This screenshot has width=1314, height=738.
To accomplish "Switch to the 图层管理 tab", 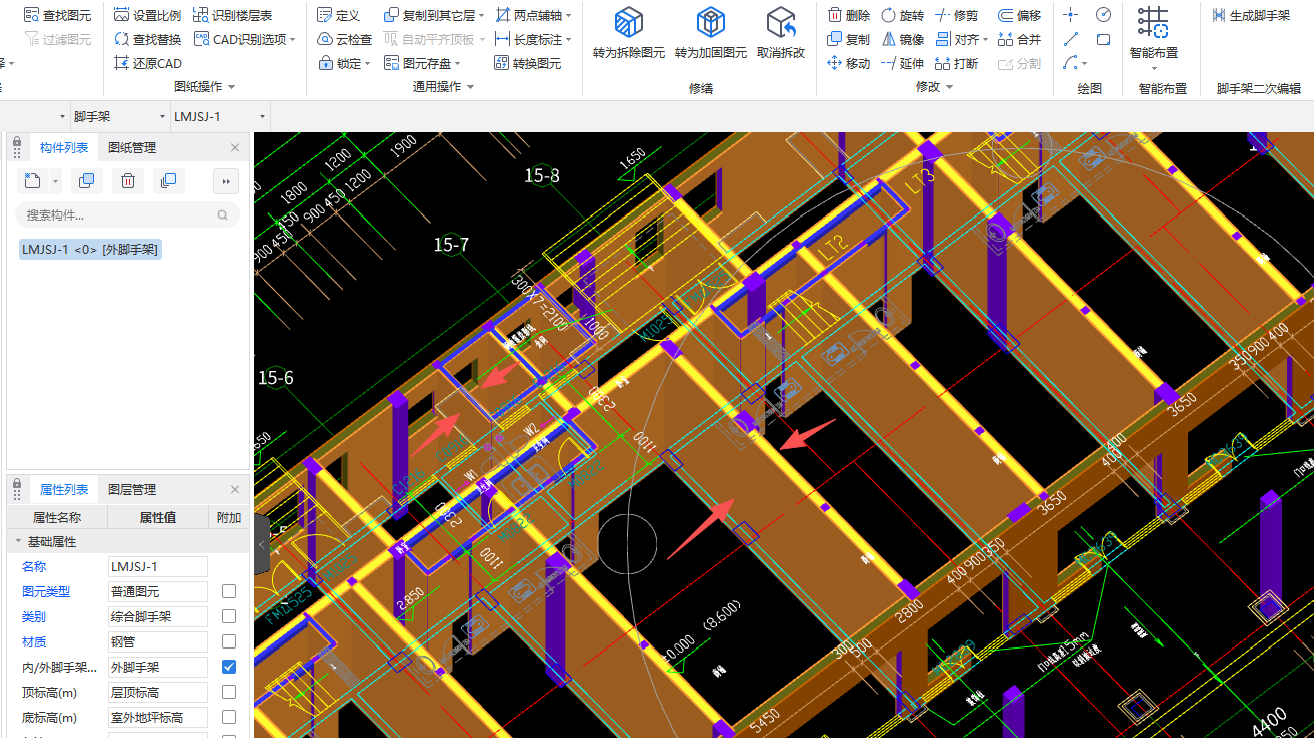I will (x=132, y=489).
